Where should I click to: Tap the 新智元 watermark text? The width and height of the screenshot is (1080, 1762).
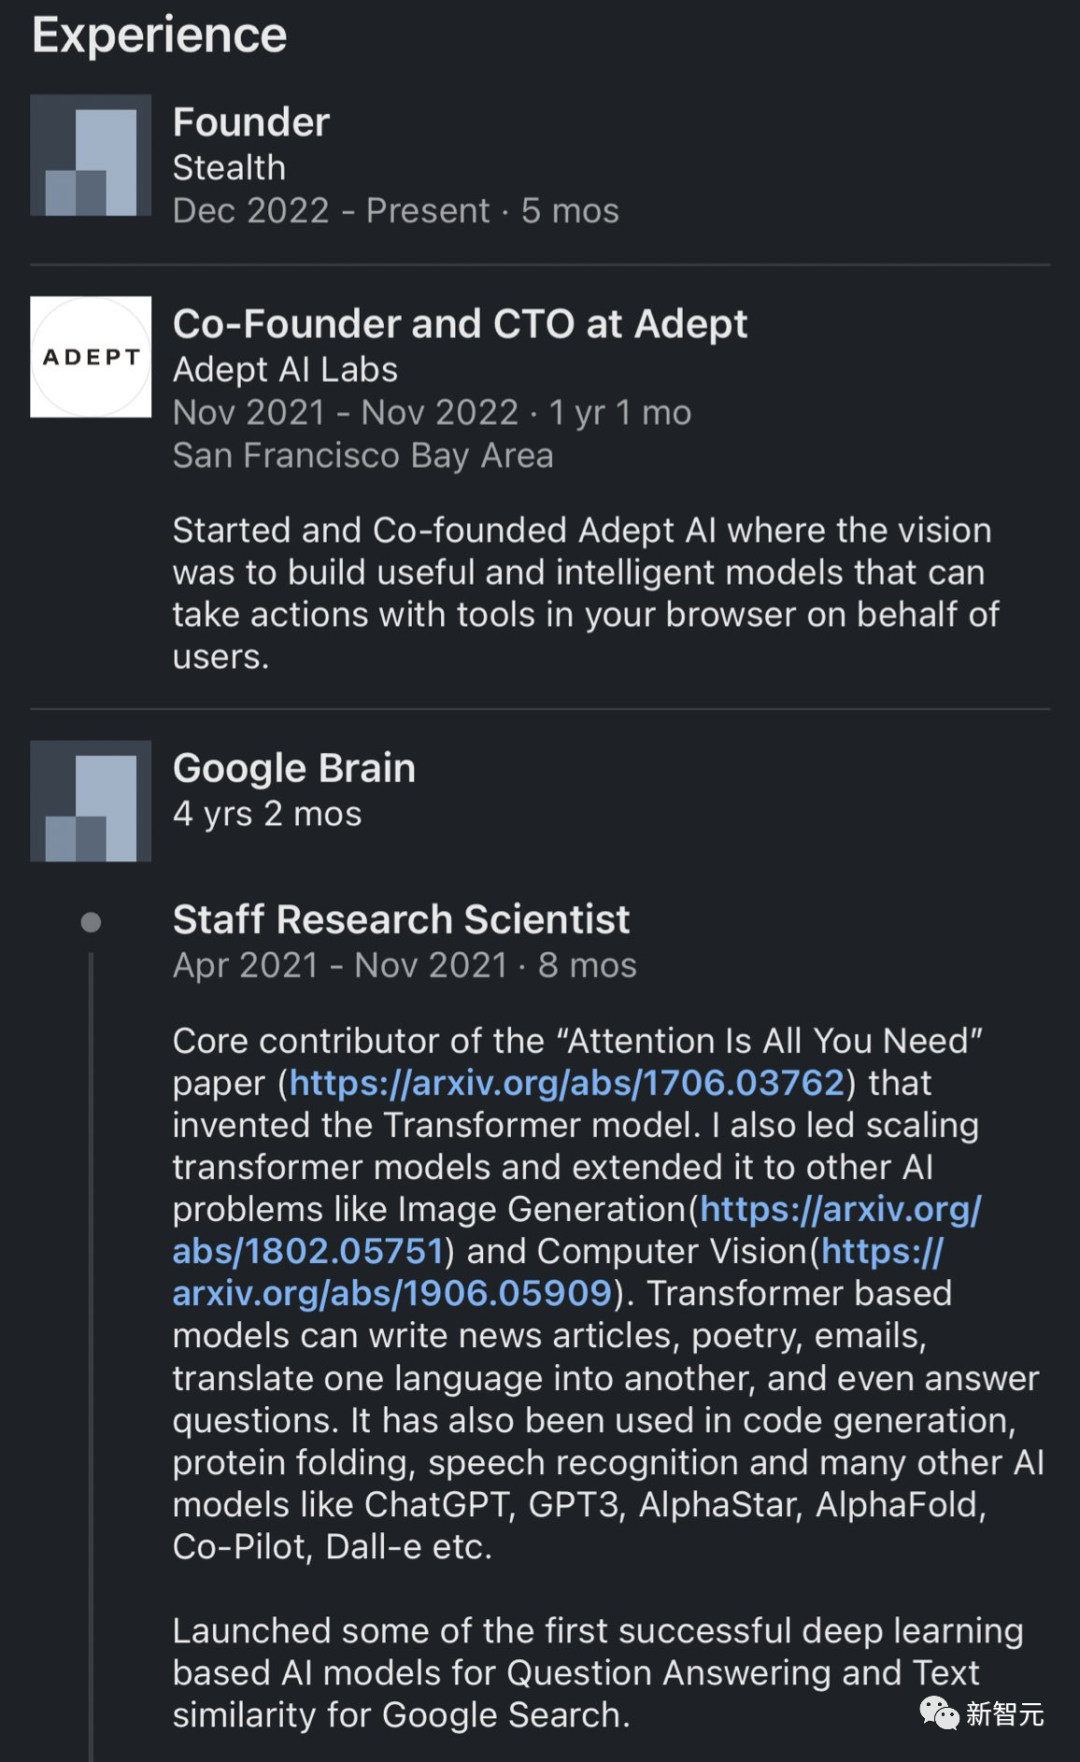coord(1005,1714)
